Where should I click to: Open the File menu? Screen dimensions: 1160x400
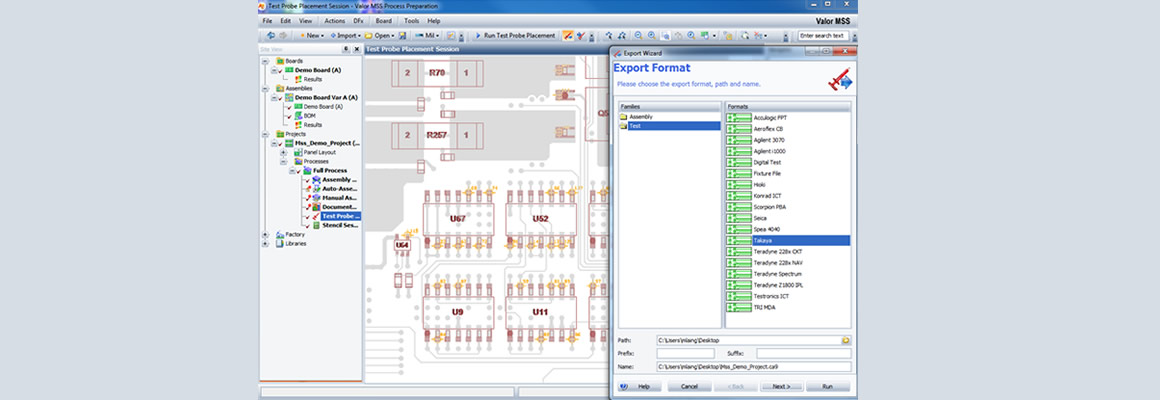coord(268,21)
